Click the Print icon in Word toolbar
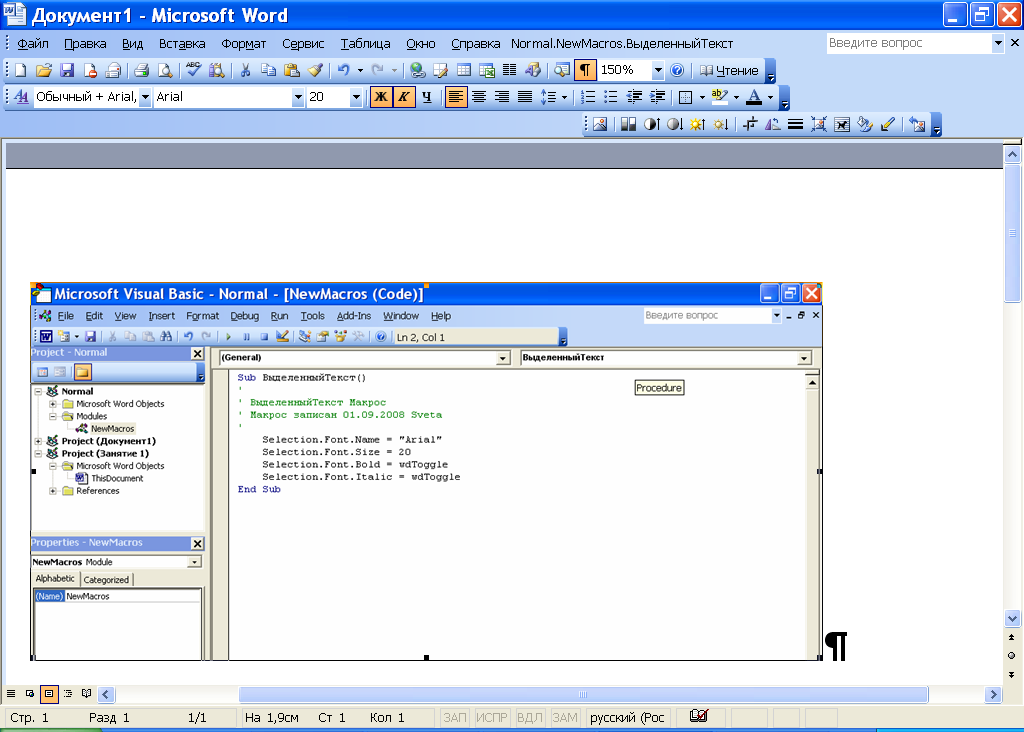 (x=142, y=70)
